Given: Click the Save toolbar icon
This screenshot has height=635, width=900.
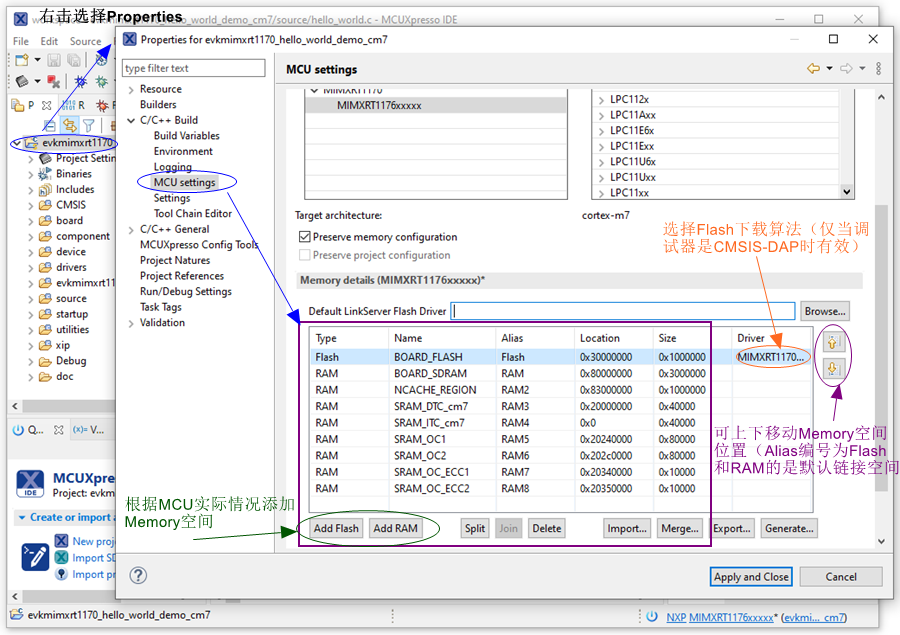Looking at the screenshot, I should point(54,60).
